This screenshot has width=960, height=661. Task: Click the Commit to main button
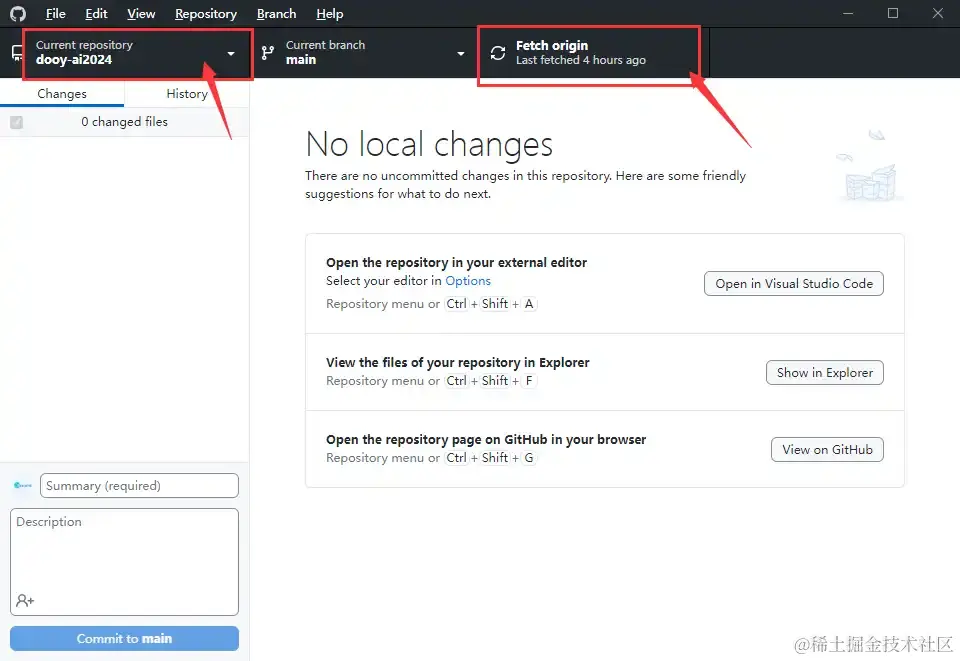pos(124,638)
